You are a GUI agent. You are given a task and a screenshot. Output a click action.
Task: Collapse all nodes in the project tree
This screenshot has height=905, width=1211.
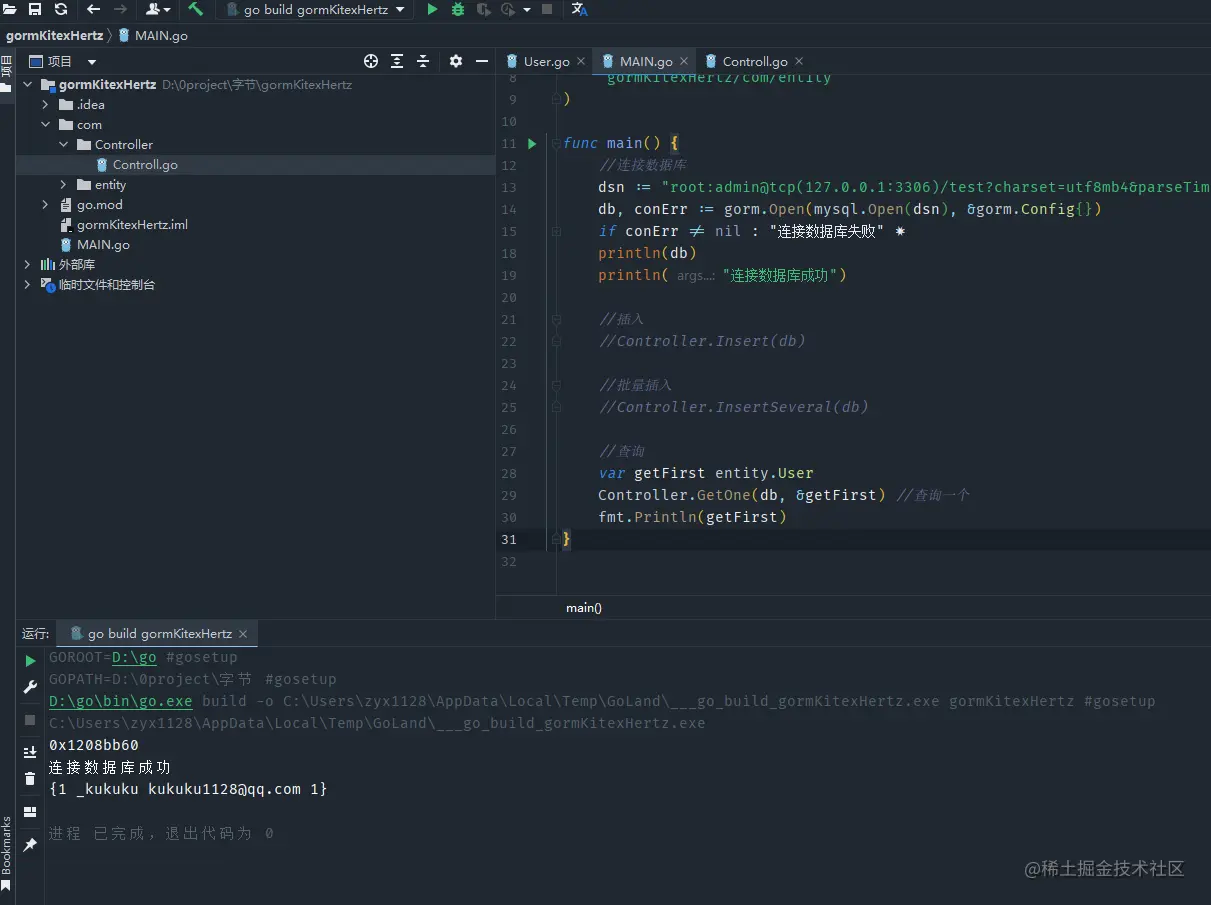click(x=423, y=61)
